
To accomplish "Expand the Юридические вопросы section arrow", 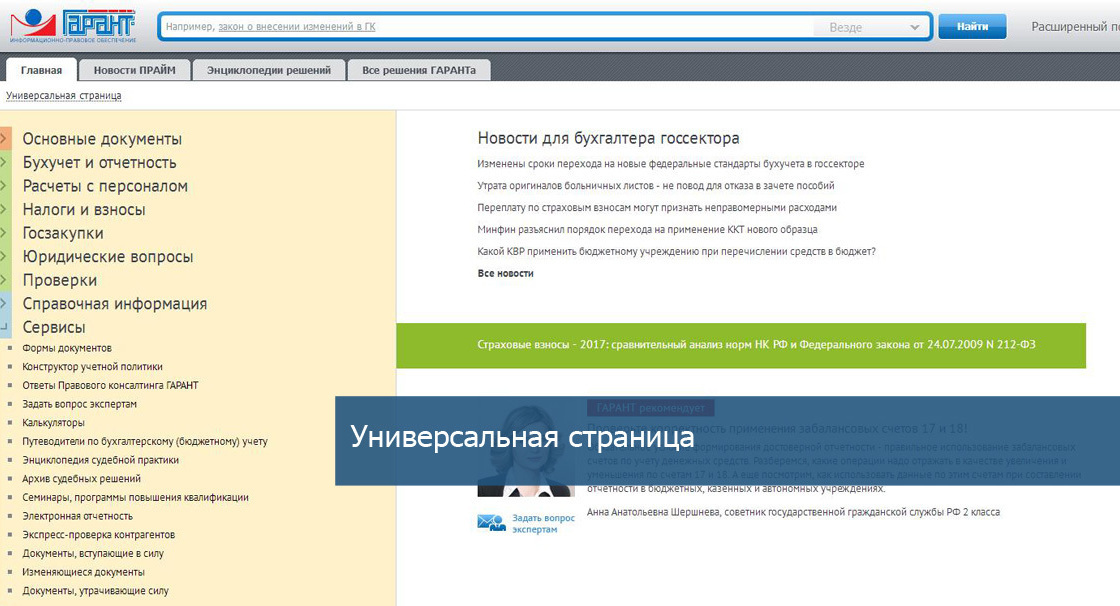I will [x=5, y=256].
